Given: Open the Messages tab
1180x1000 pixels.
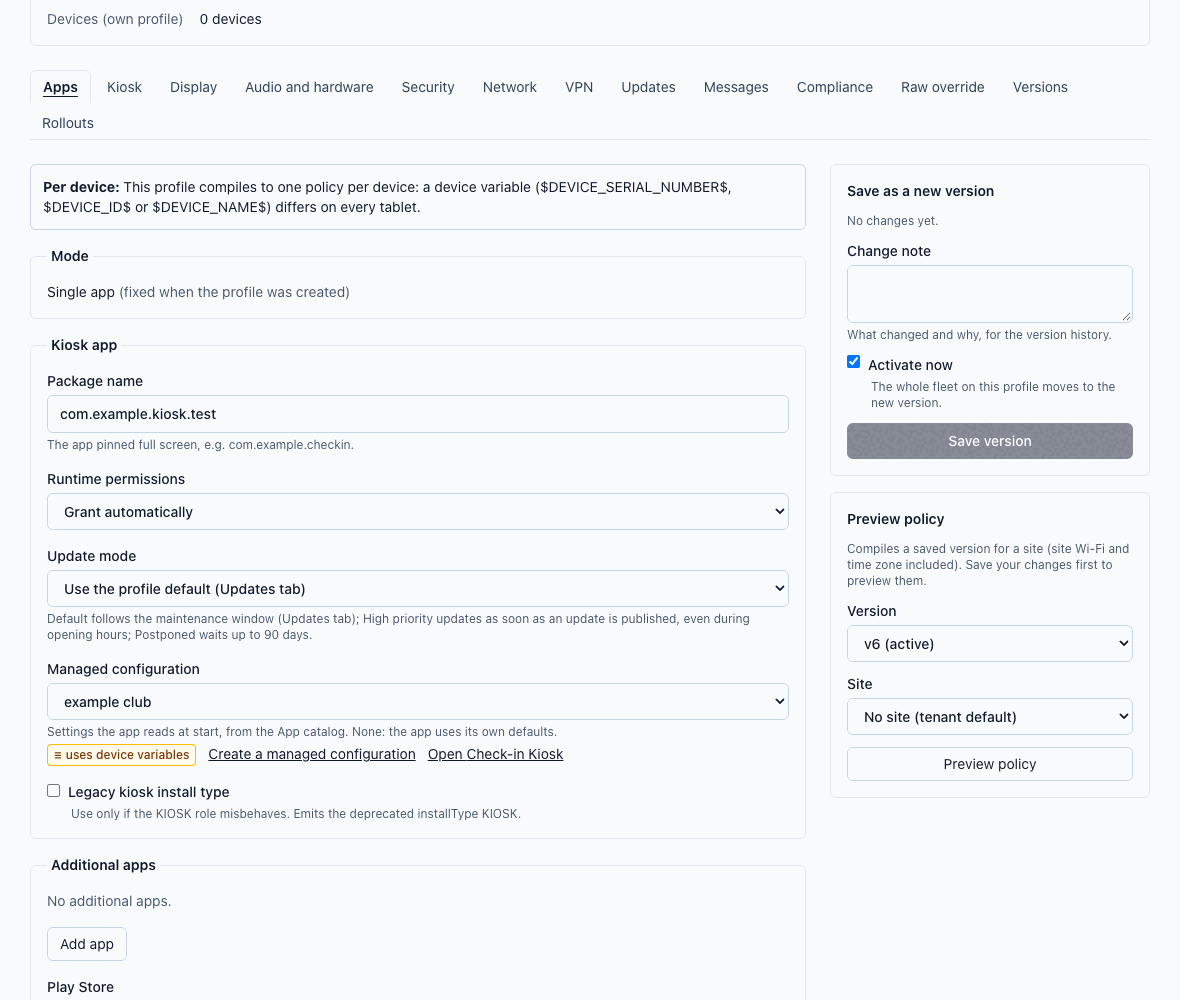Looking at the screenshot, I should tap(736, 87).
